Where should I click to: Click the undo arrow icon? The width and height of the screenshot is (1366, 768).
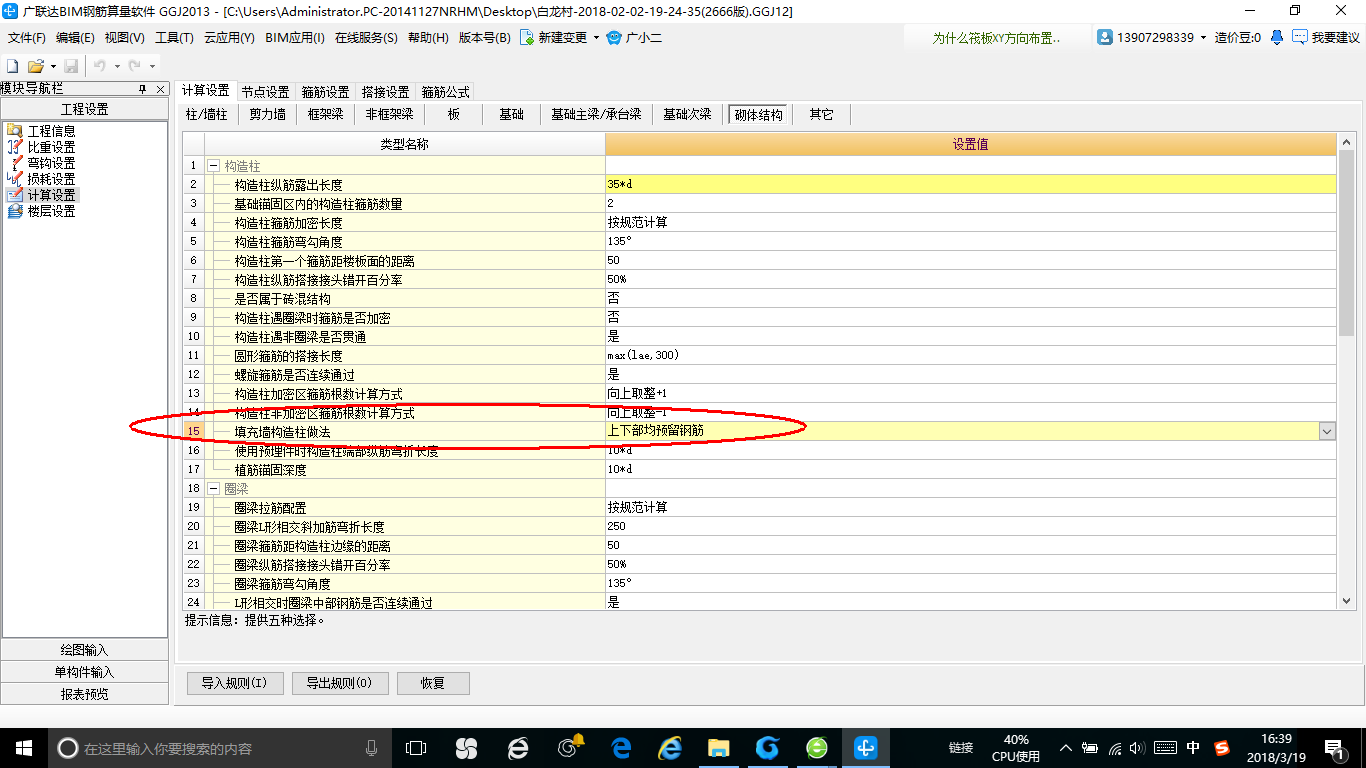(x=100, y=66)
